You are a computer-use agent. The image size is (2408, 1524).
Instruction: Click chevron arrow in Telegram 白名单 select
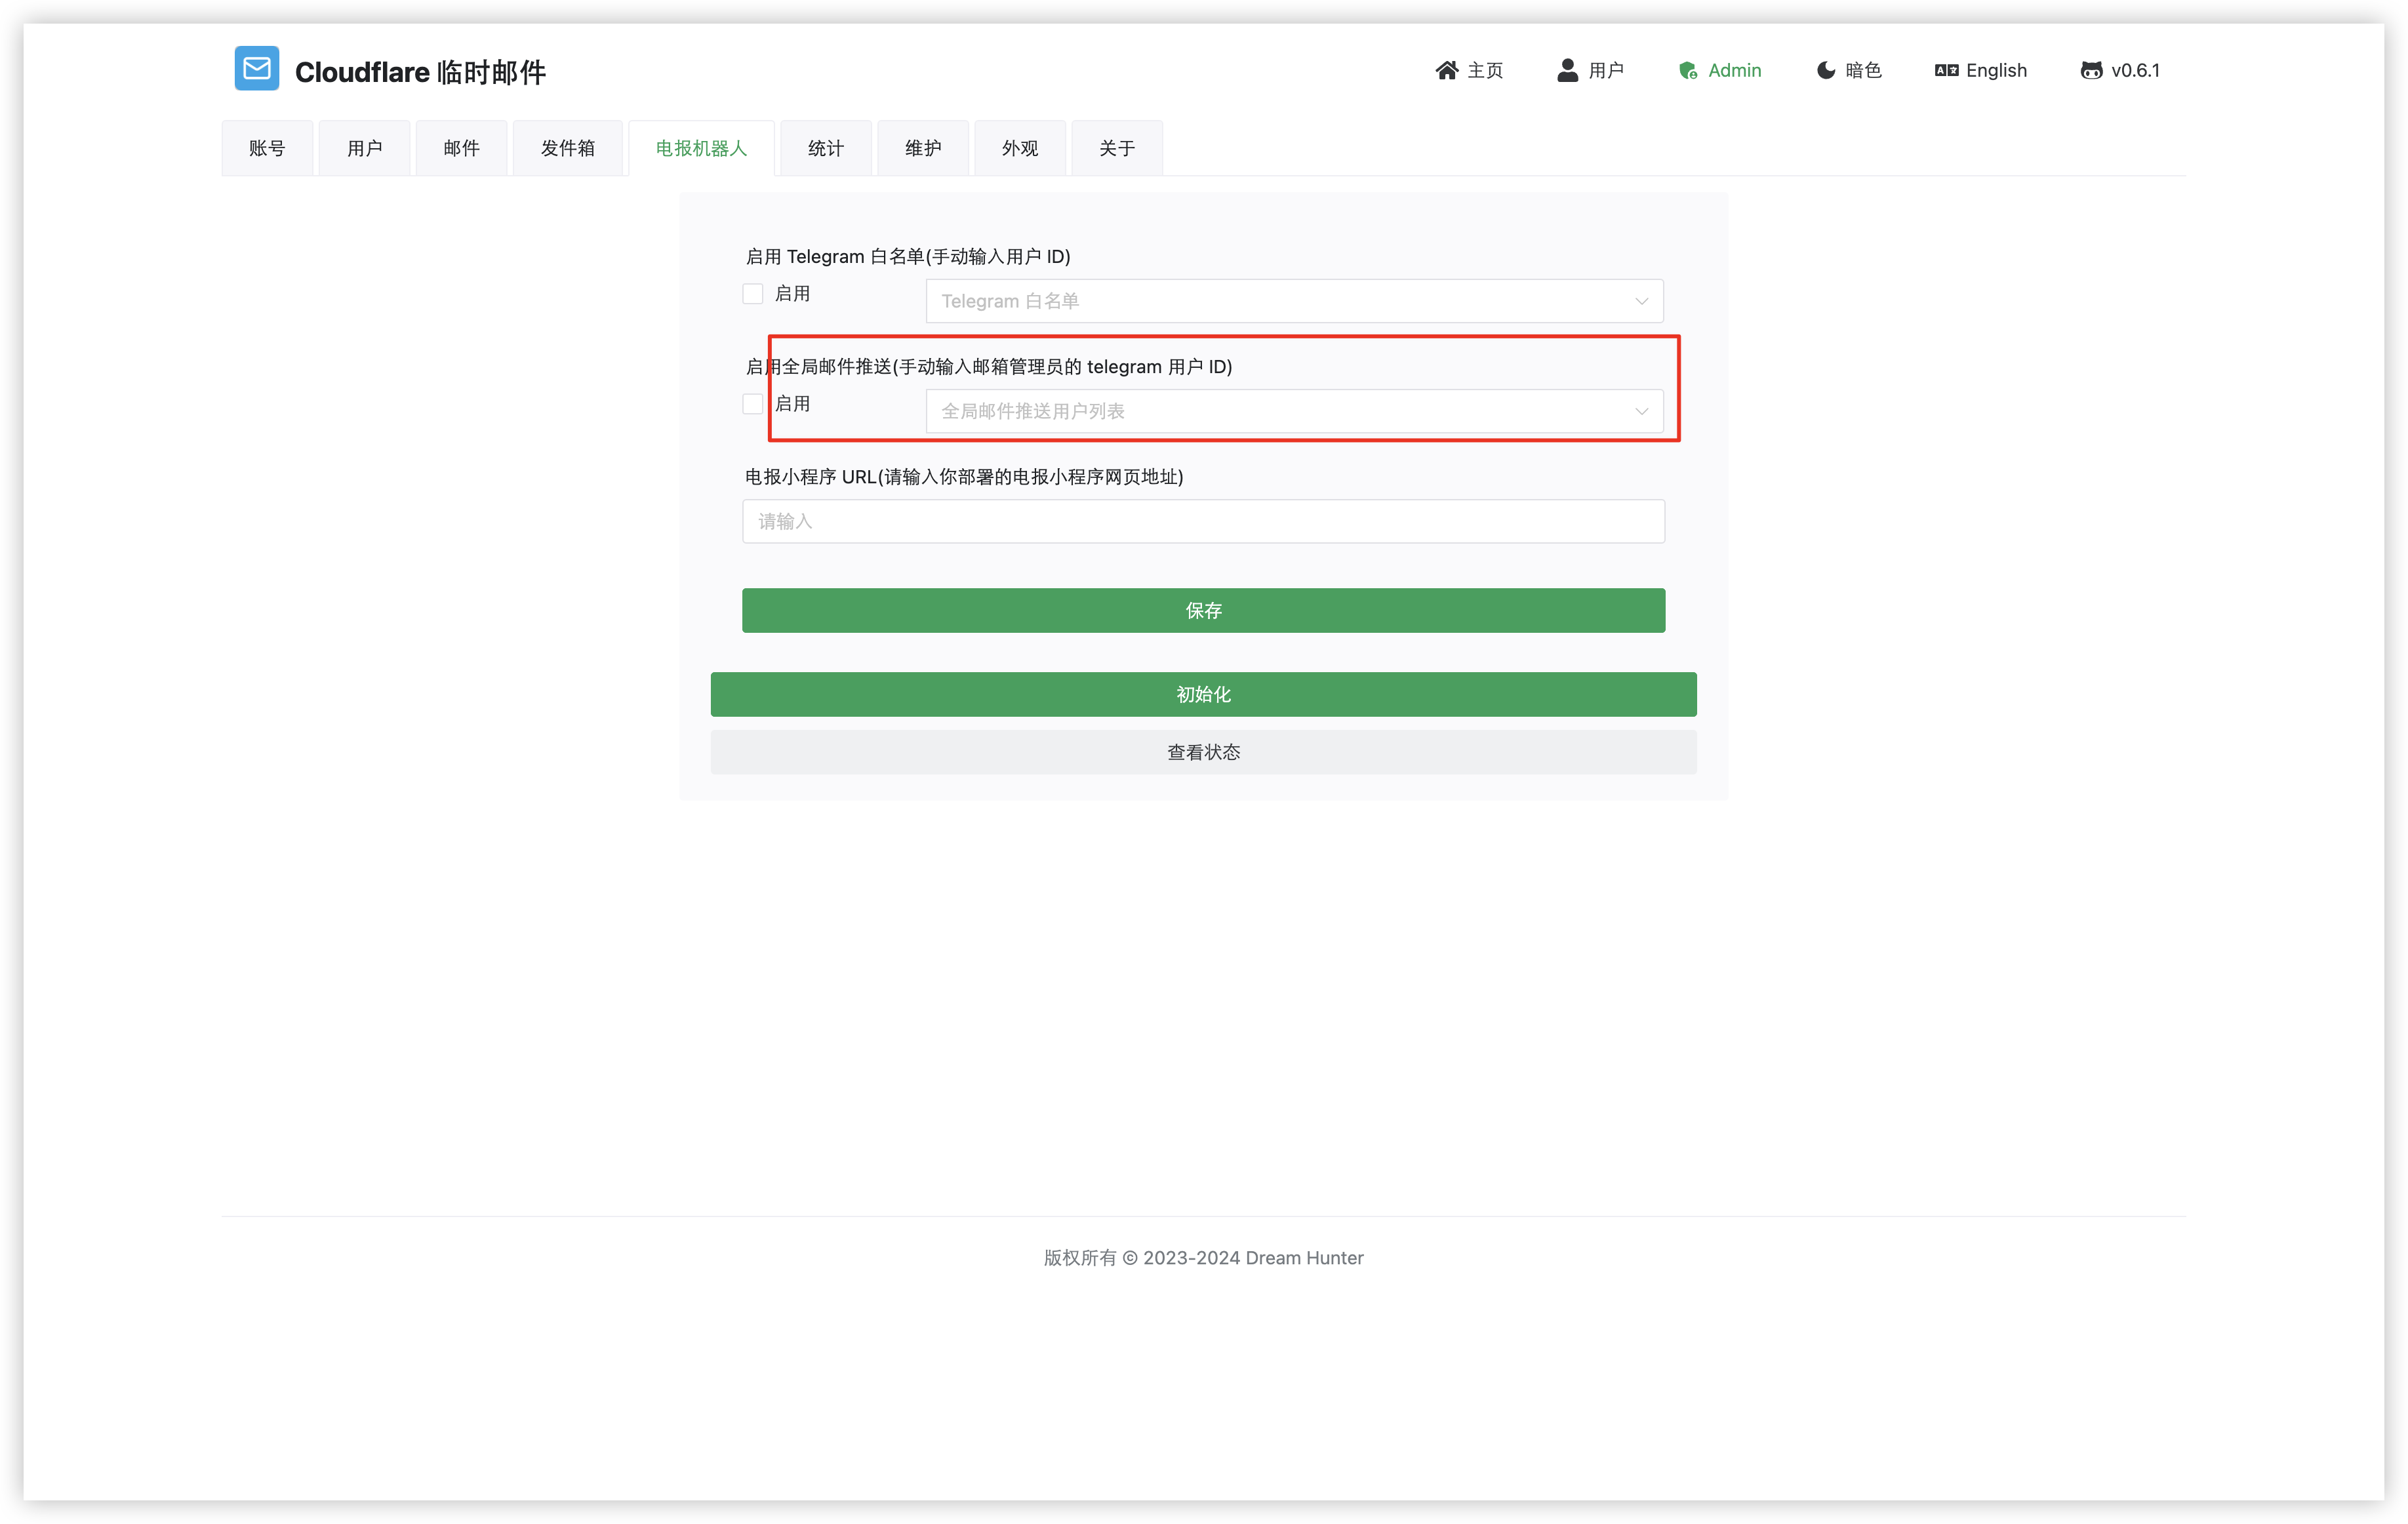1641,301
